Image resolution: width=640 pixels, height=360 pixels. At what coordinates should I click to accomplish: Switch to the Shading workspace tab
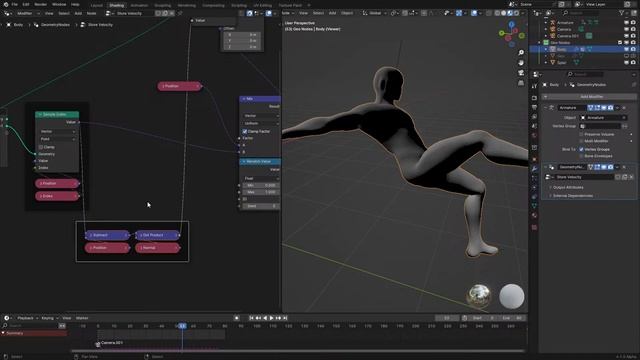click(116, 5)
